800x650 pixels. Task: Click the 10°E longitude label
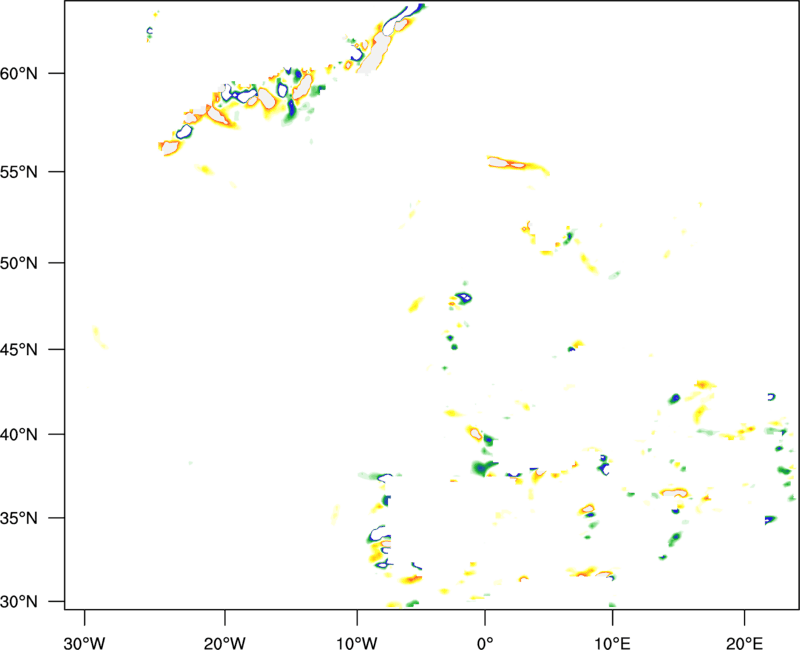[x=612, y=643]
